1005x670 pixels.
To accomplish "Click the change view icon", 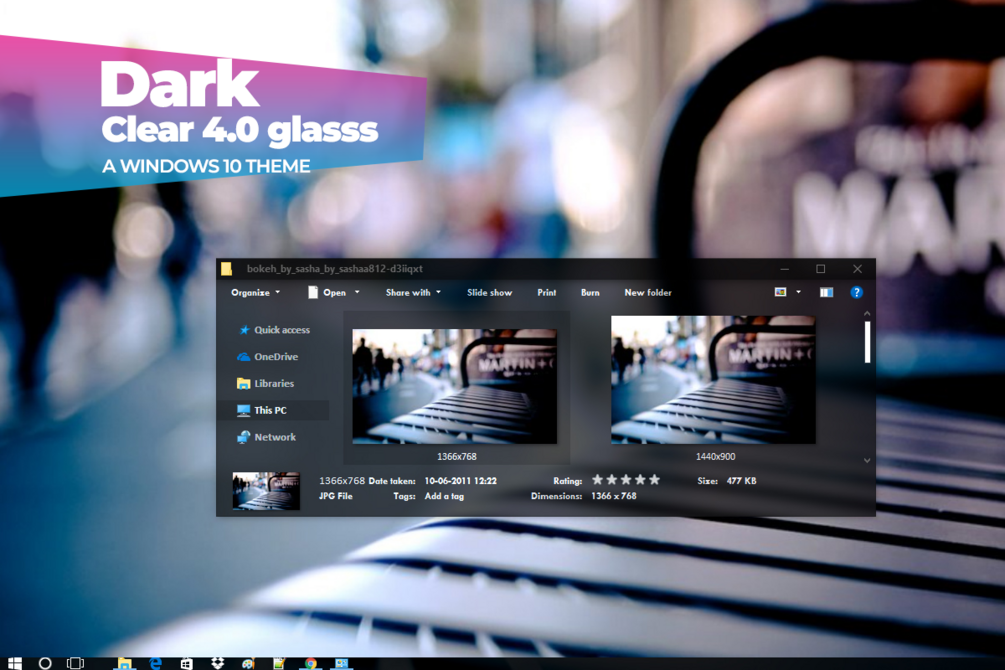I will pos(780,292).
